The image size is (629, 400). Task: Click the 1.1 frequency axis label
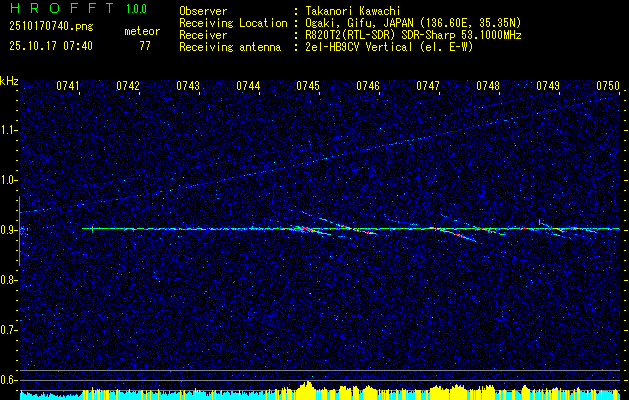point(9,130)
